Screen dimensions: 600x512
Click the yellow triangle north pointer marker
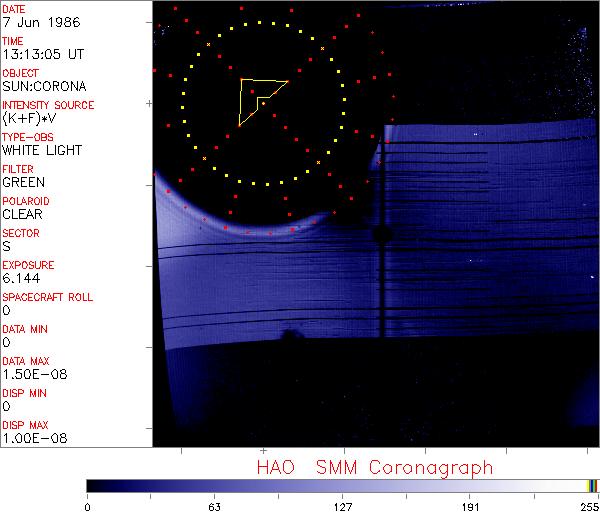pos(257,98)
